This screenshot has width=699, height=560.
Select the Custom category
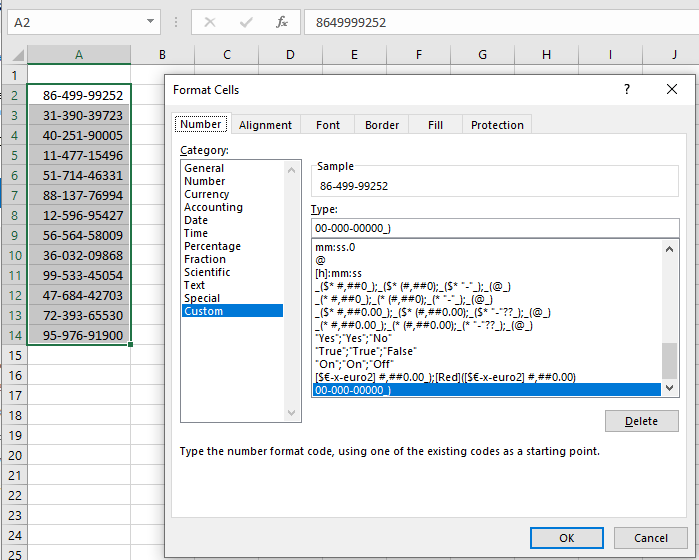[232, 311]
